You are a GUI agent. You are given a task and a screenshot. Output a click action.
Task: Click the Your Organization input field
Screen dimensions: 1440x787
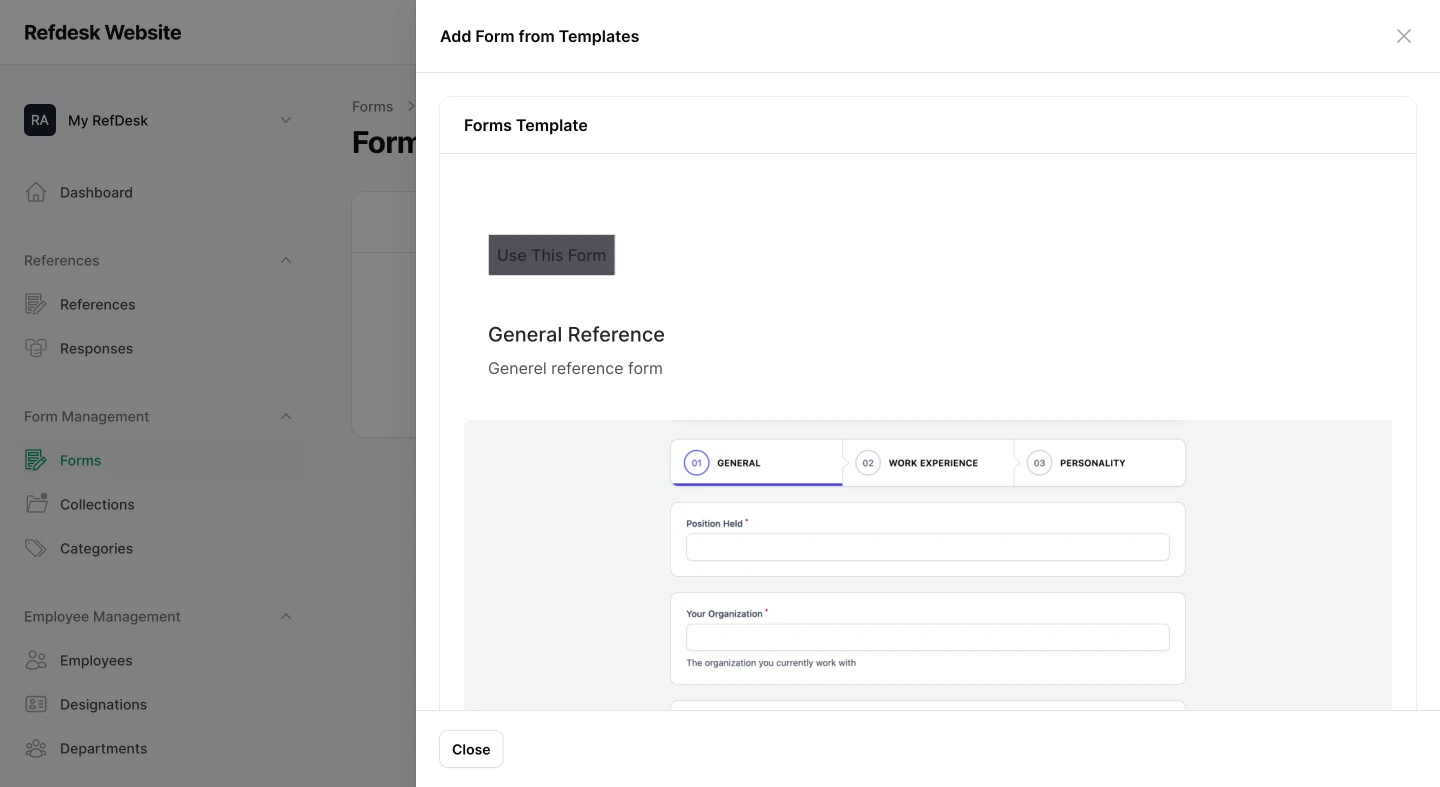(928, 637)
